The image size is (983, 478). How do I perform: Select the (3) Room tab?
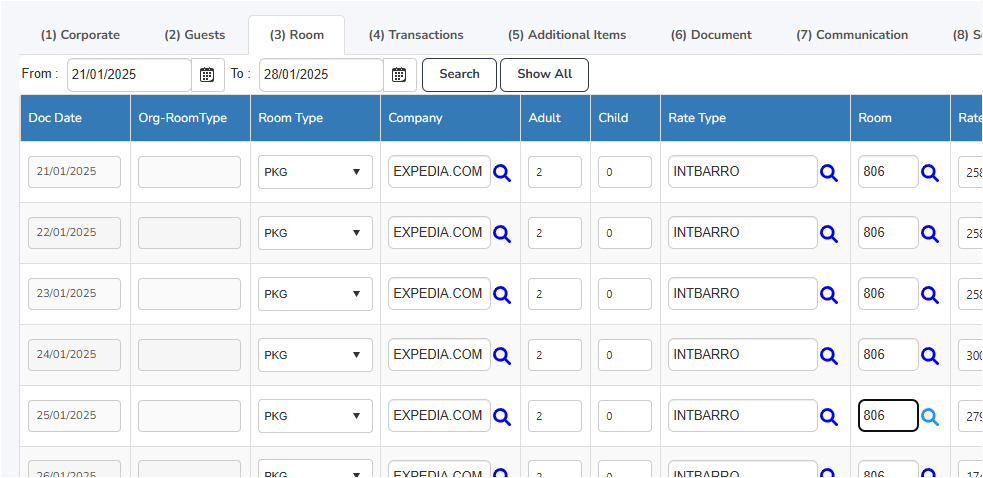(297, 35)
